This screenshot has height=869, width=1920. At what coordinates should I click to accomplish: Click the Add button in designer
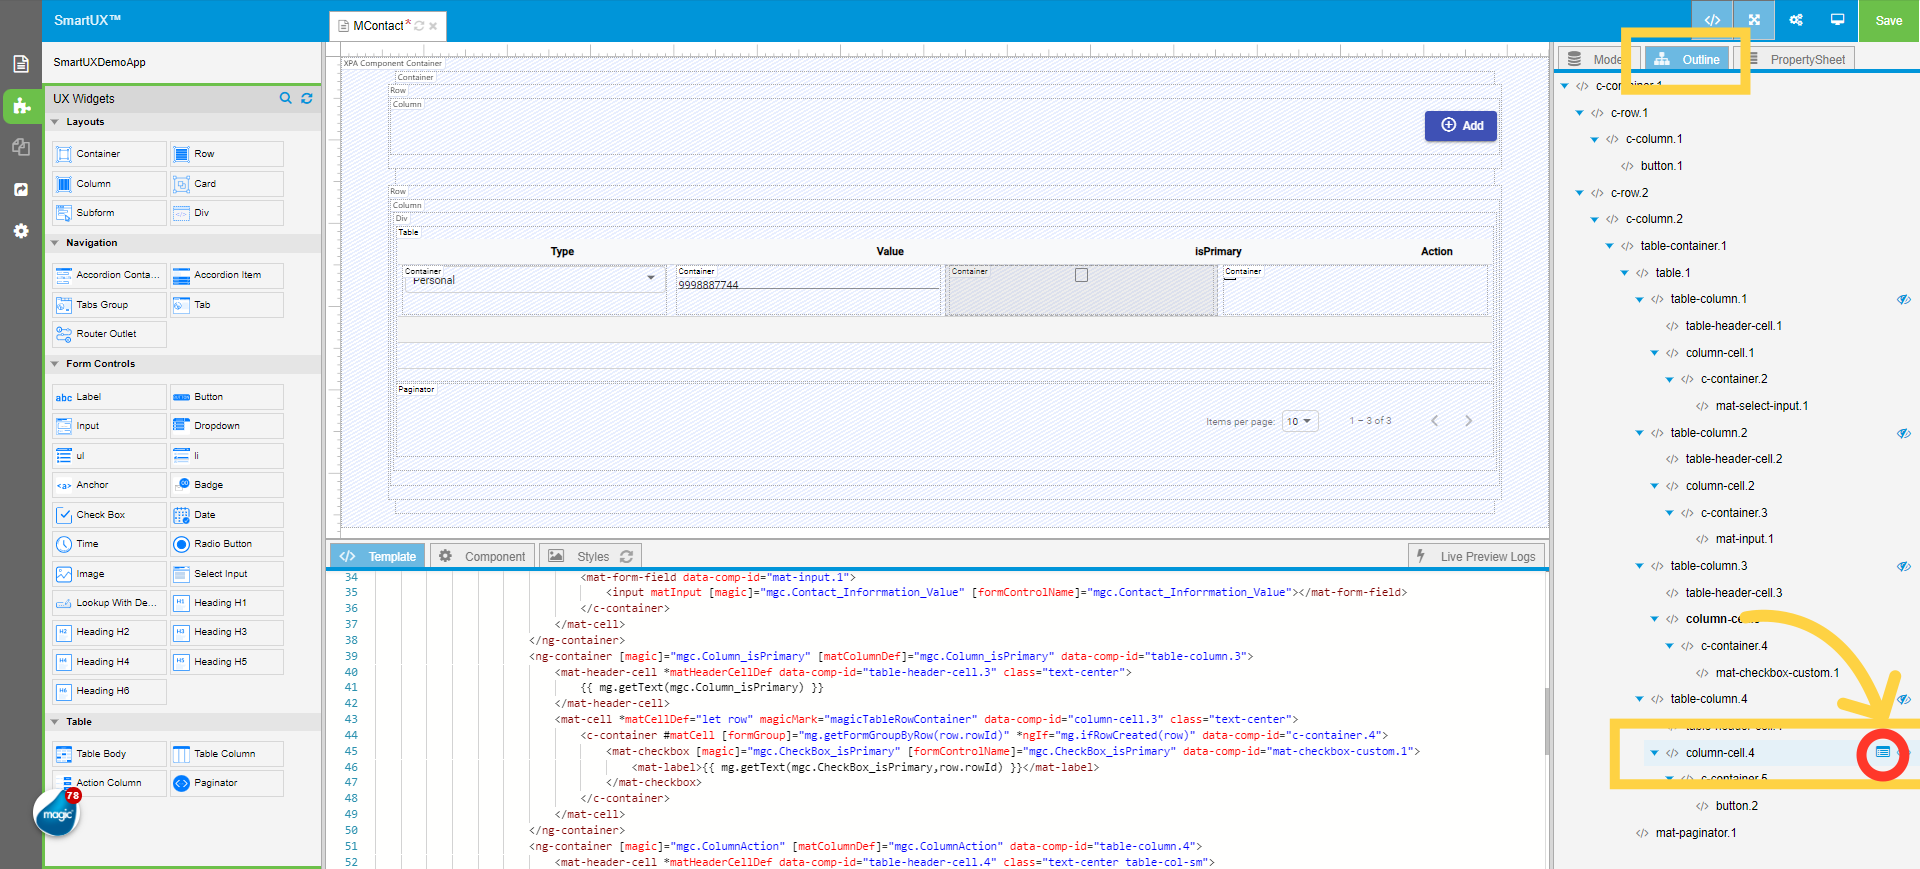(1461, 125)
